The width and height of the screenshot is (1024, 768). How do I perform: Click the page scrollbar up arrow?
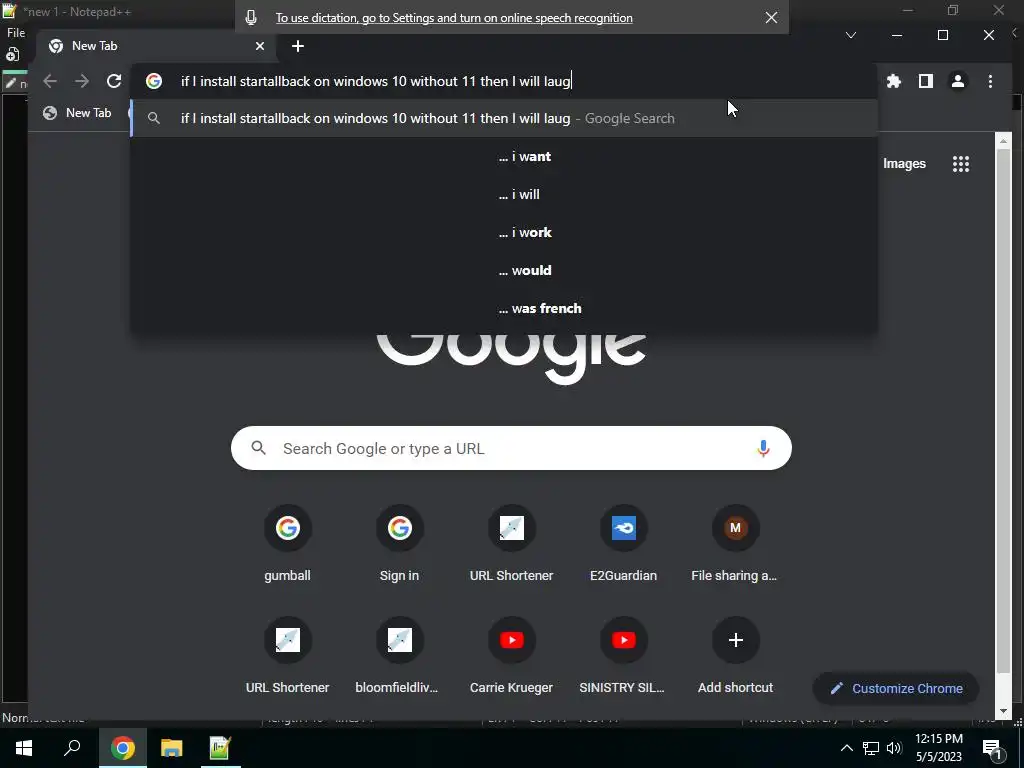pyautogui.click(x=1004, y=139)
